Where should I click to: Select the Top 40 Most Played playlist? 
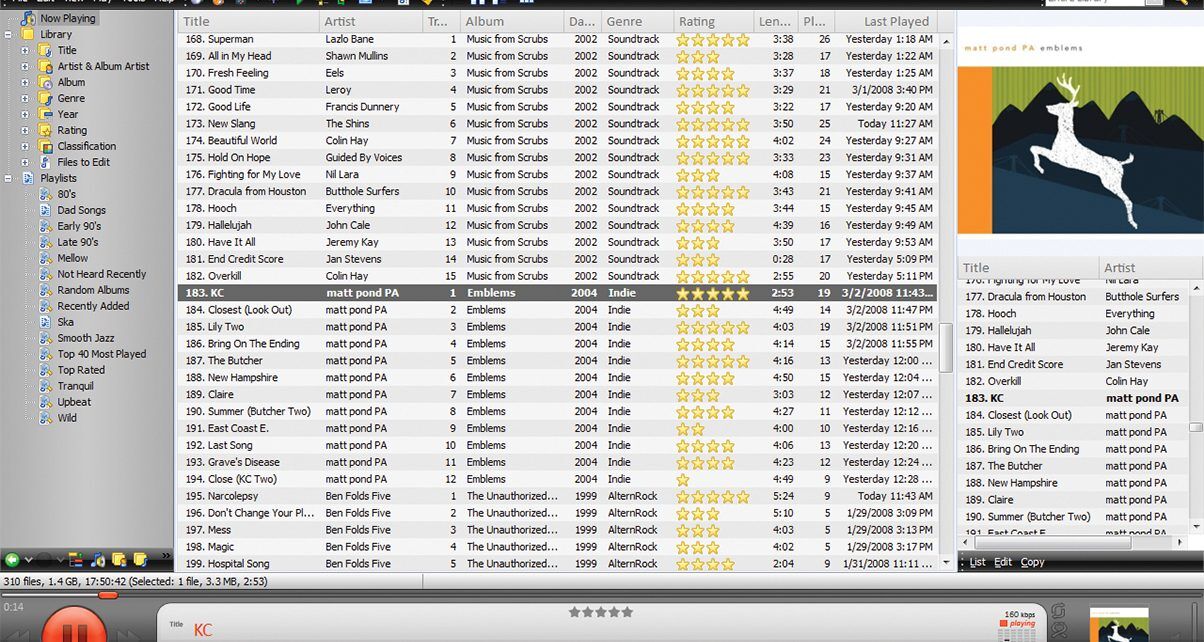tap(101, 354)
